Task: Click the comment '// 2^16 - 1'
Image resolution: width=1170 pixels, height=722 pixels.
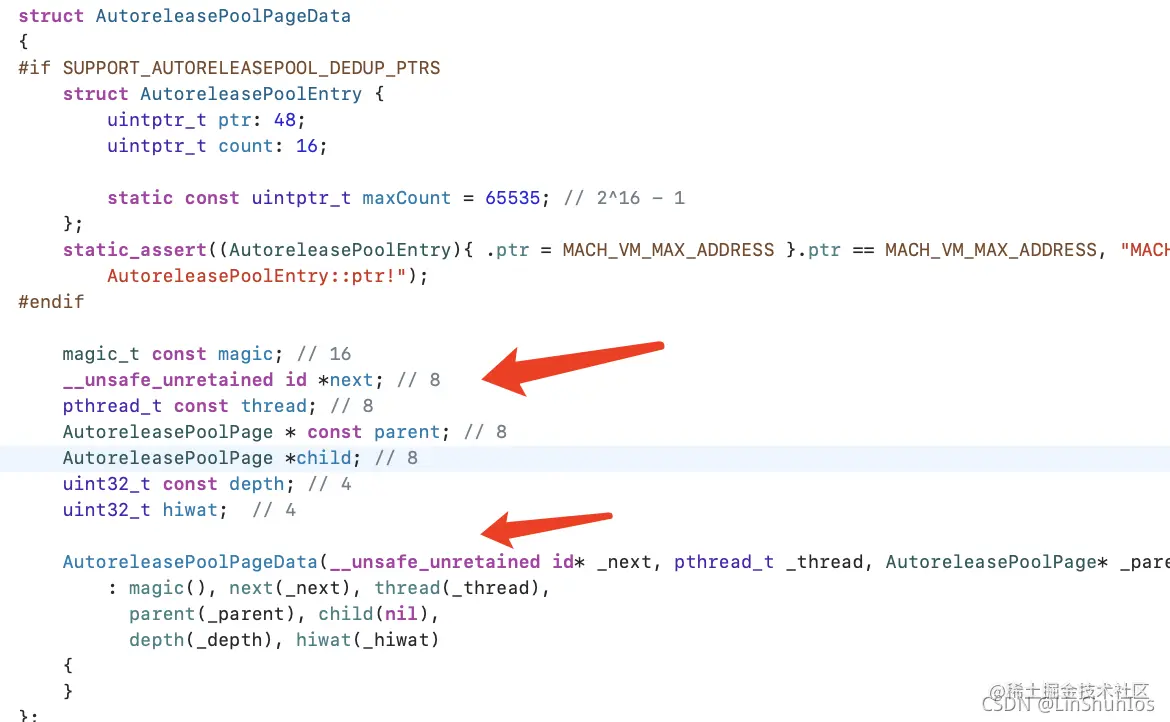Action: pos(625,198)
